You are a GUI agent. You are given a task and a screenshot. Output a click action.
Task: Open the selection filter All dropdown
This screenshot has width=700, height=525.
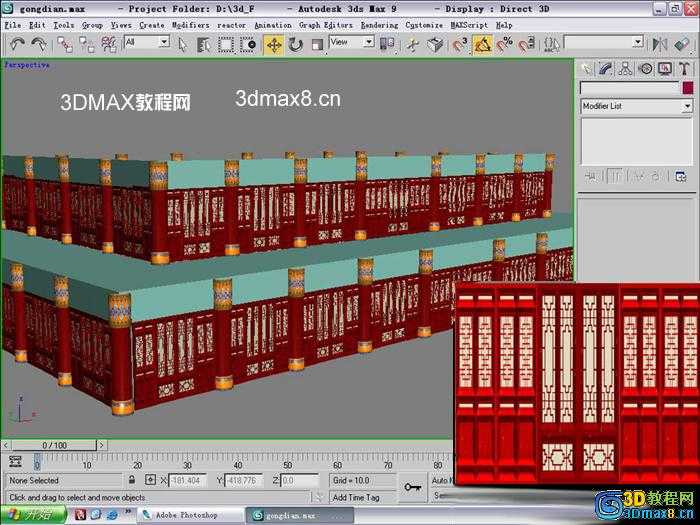pos(147,42)
